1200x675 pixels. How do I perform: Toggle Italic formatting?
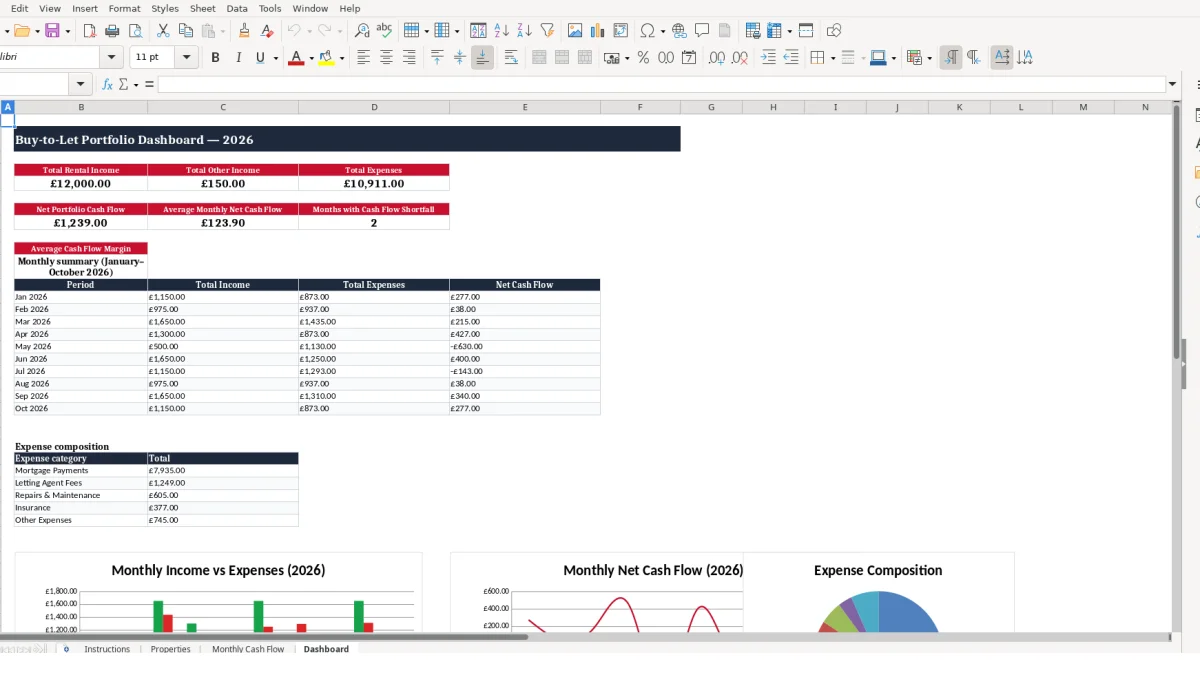coord(238,58)
